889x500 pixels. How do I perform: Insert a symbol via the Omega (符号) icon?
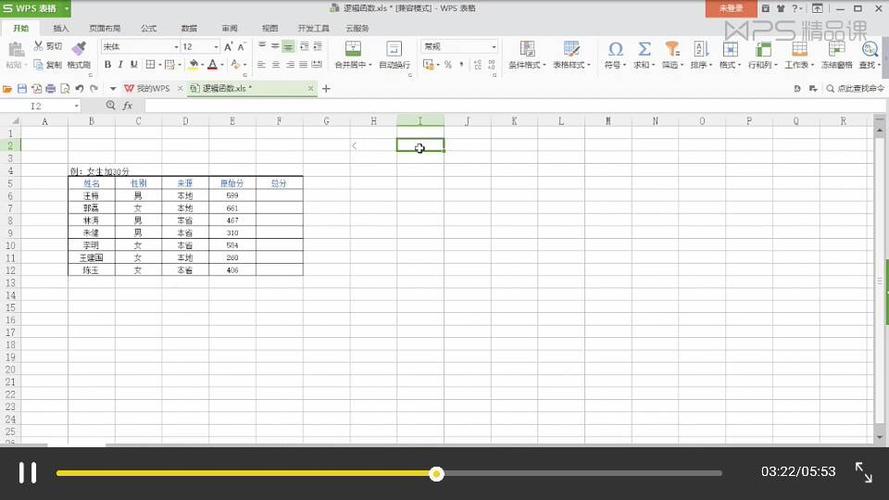click(615, 49)
